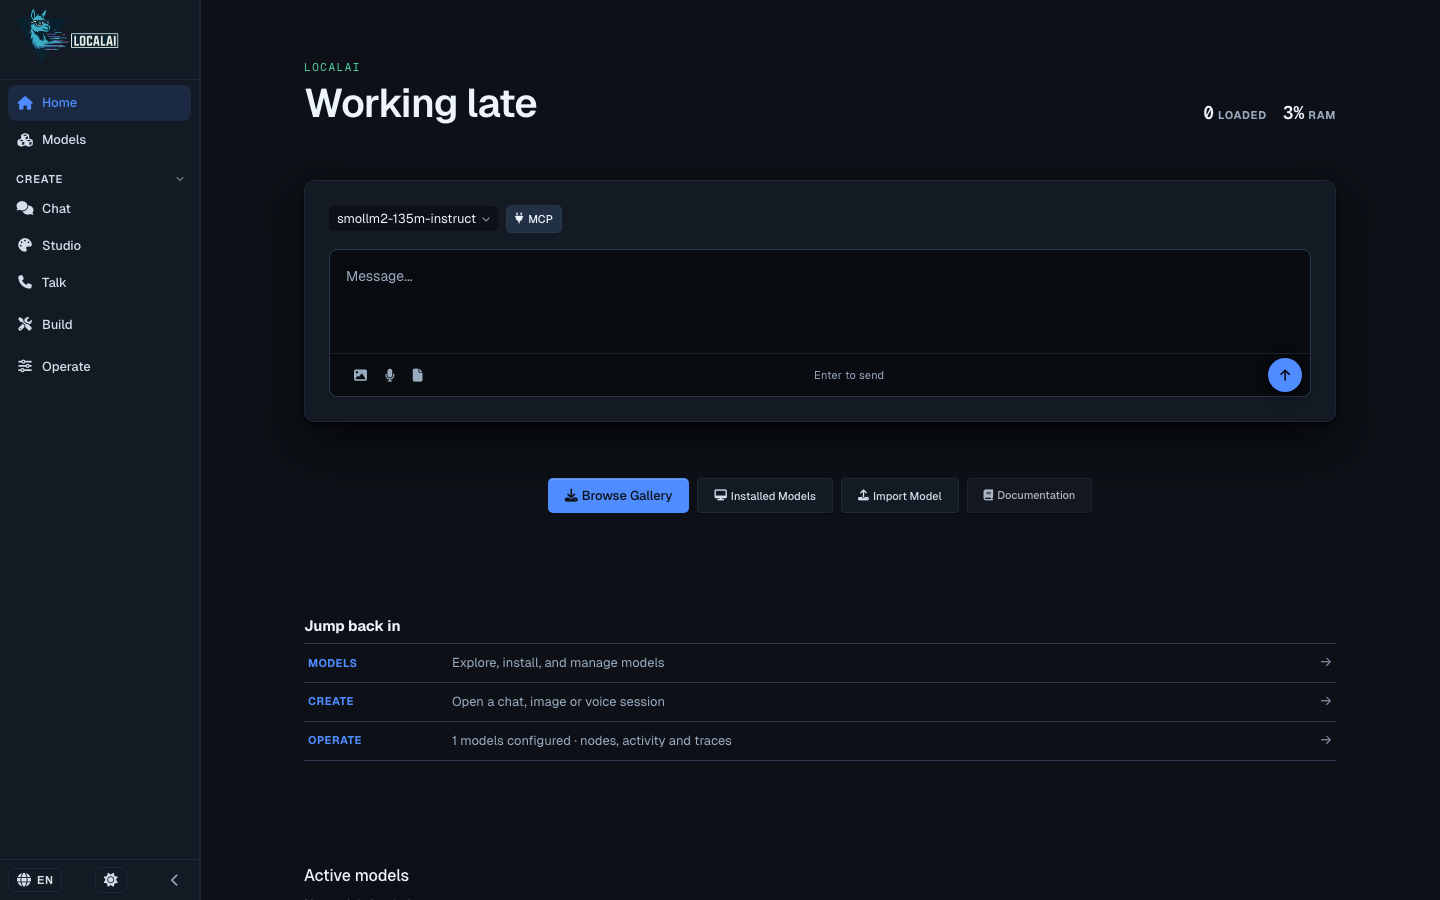Open Studio in the sidebar
The image size is (1440, 900).
coord(100,246)
